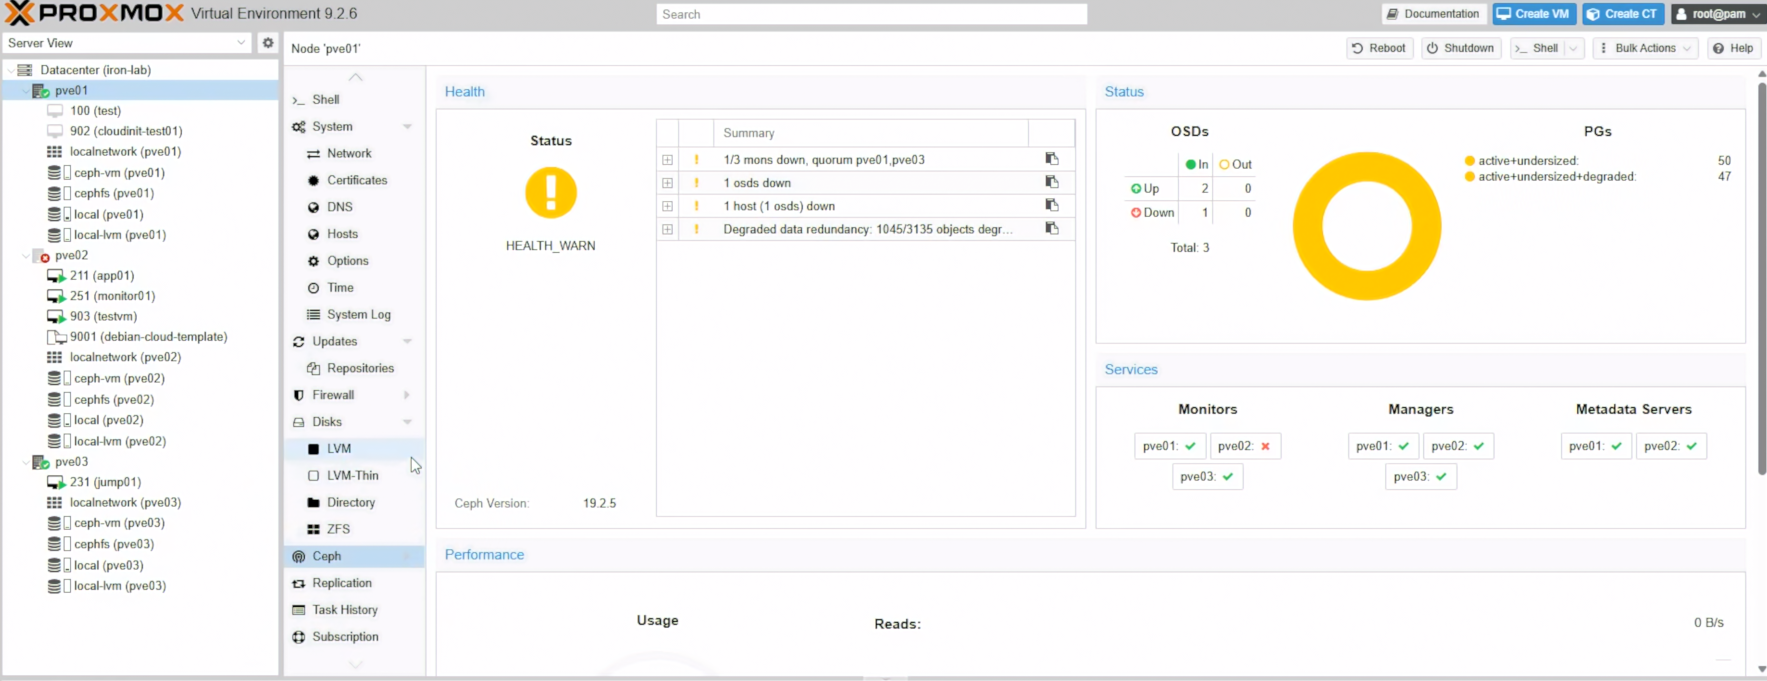Click the content area vertical scrollbar
This screenshot has width=1767, height=681.
(x=1761, y=278)
